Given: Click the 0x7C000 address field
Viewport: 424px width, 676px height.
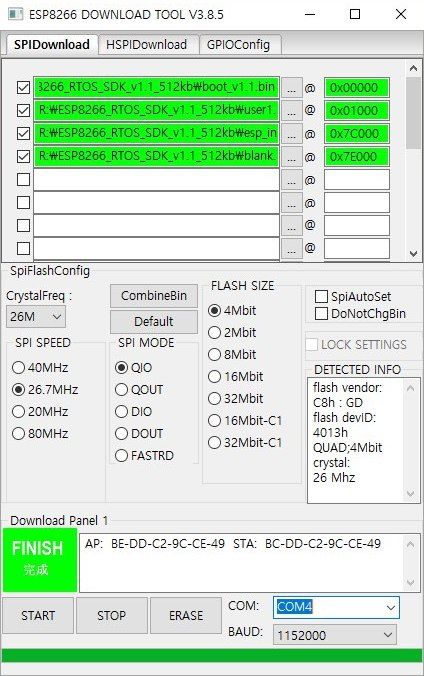Looking at the screenshot, I should tap(357, 133).
